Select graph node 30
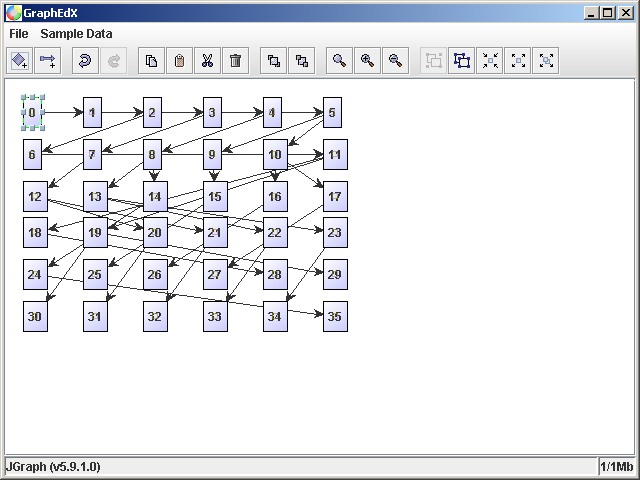 click(x=35, y=316)
